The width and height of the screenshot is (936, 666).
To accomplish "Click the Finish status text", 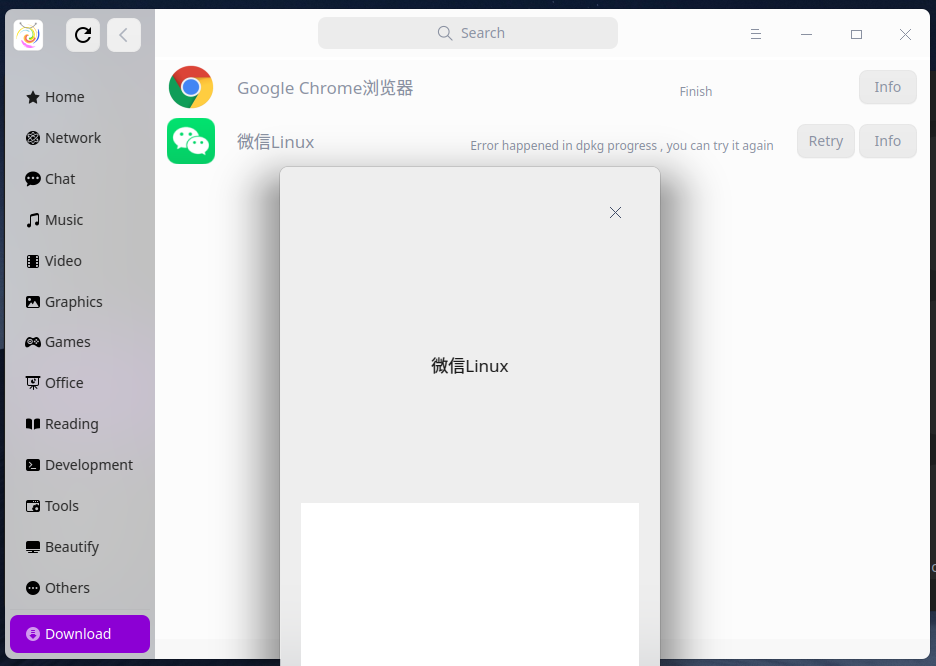I will pos(695,91).
